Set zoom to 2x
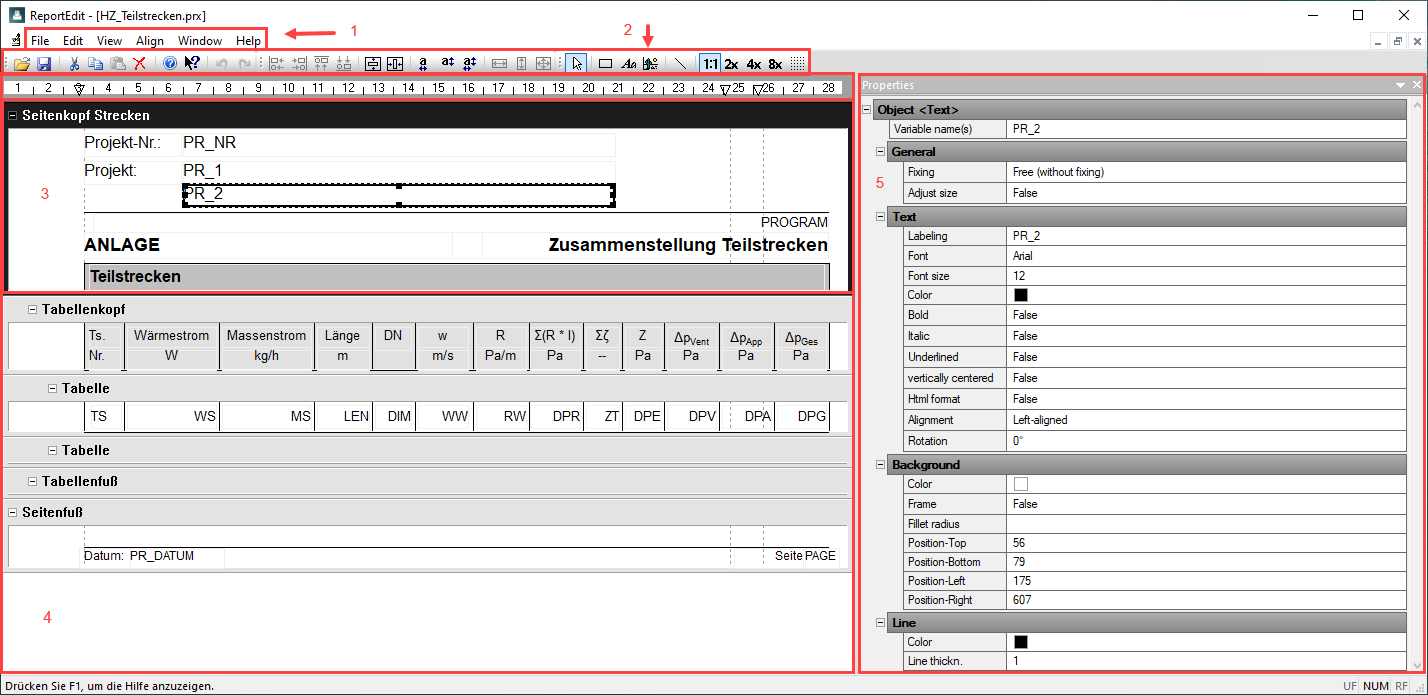Viewport: 1428px width, 695px height. [732, 63]
